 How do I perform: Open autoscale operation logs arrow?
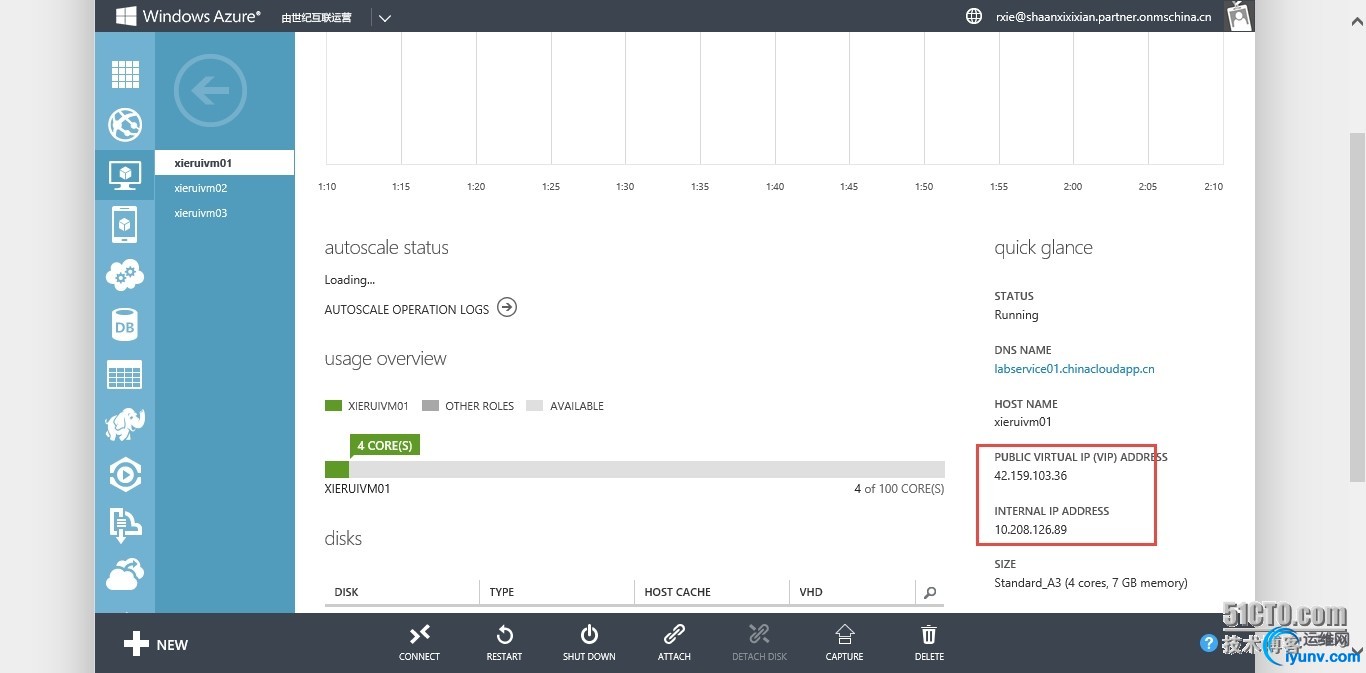click(507, 307)
